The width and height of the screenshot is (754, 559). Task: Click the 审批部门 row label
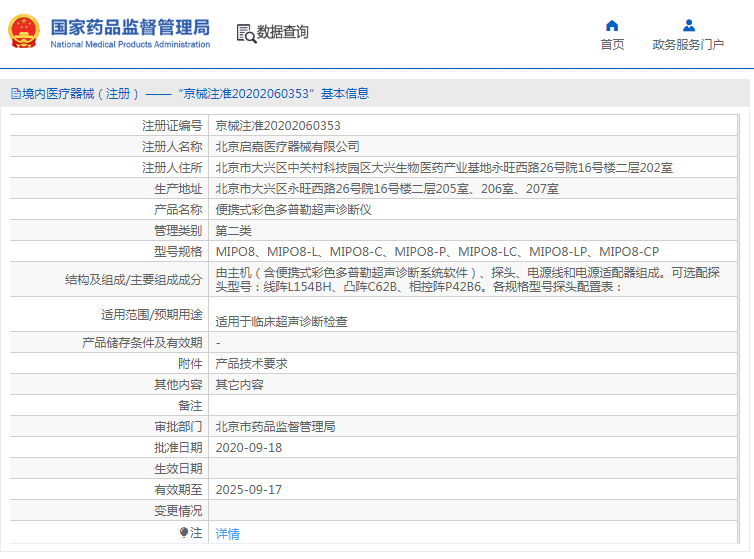pyautogui.click(x=178, y=427)
